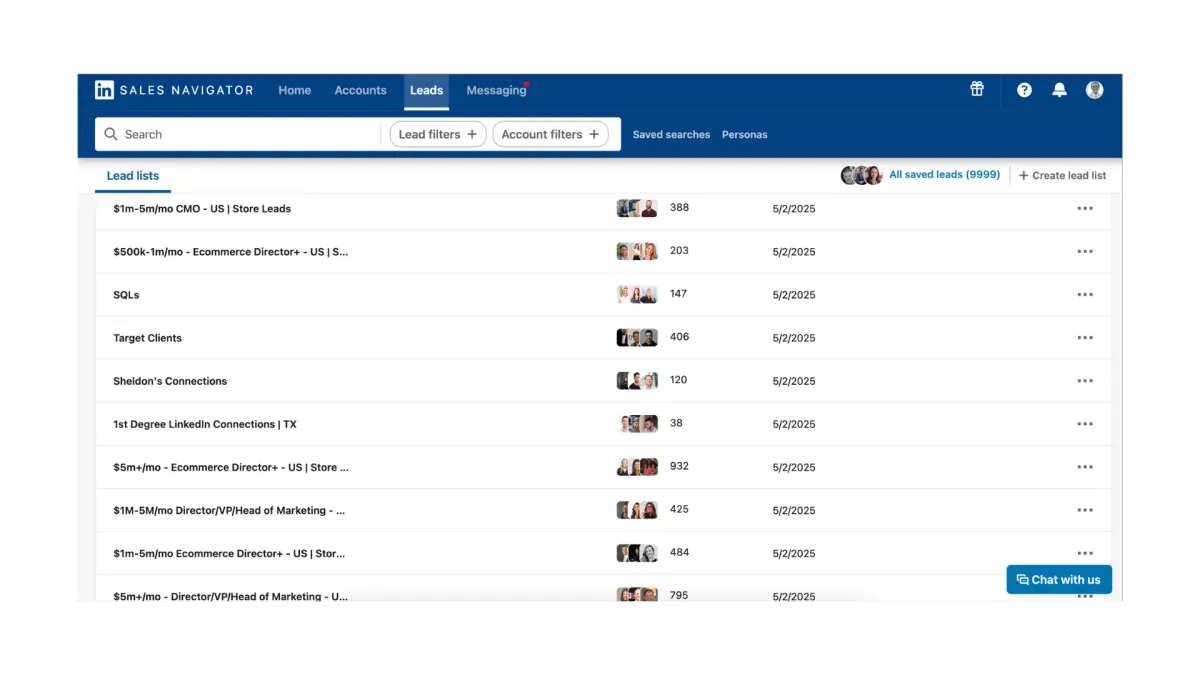Open more options for $1m-5m/mo CMO list
The height and width of the screenshot is (675, 1200).
coord(1085,209)
